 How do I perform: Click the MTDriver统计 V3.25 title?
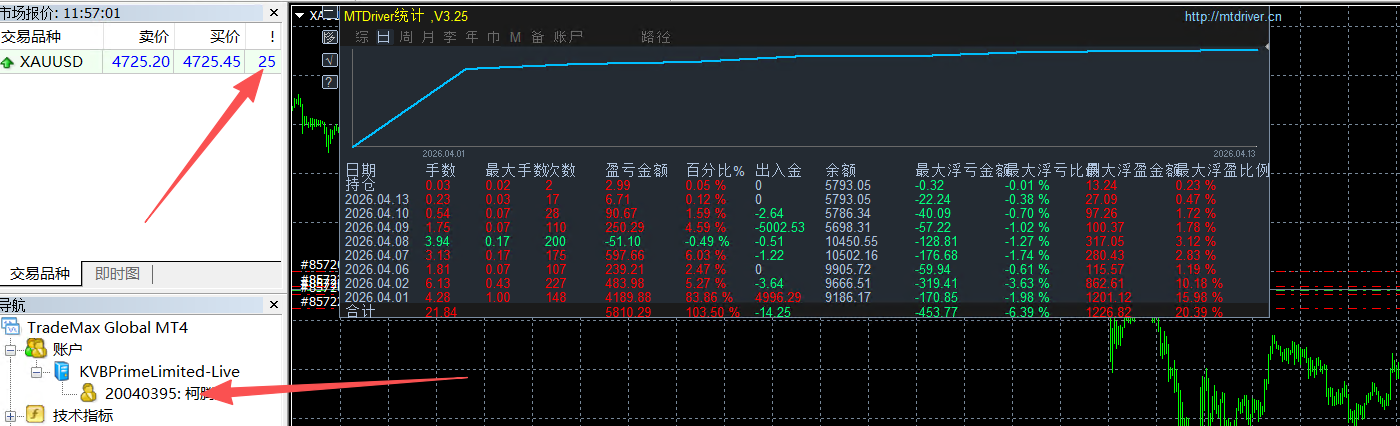(x=405, y=16)
